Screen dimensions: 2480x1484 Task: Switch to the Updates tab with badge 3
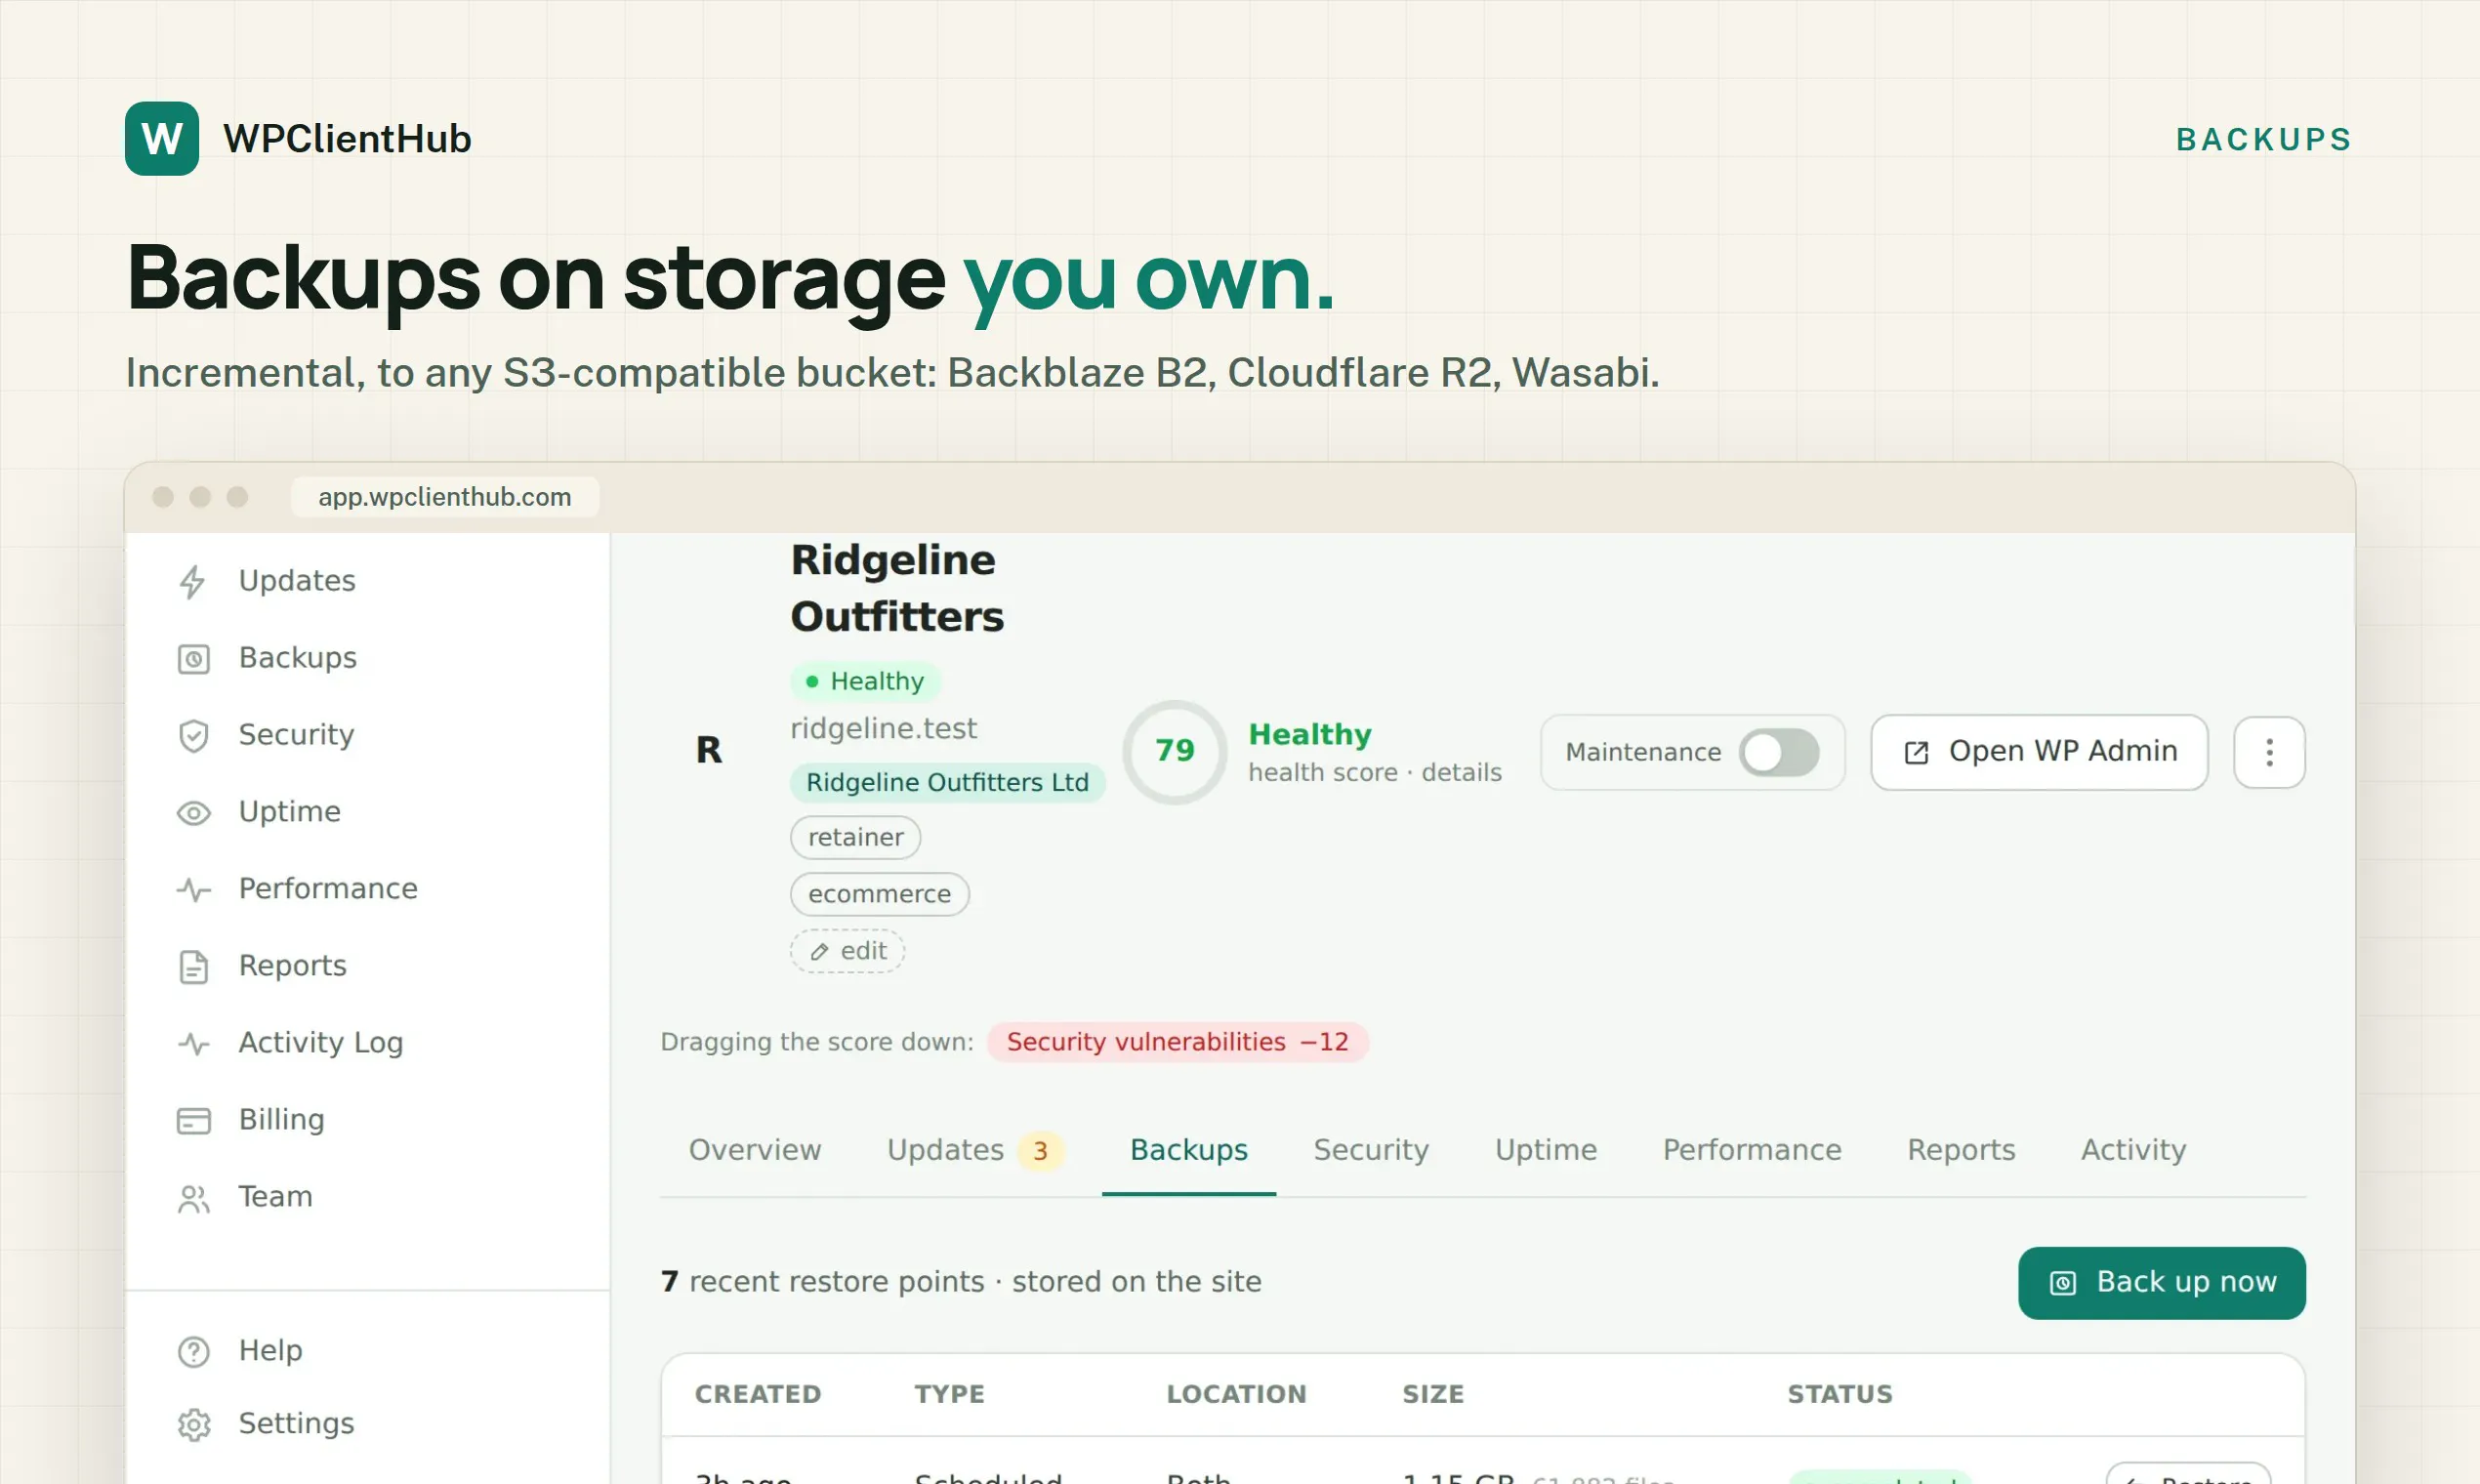pos(974,1150)
